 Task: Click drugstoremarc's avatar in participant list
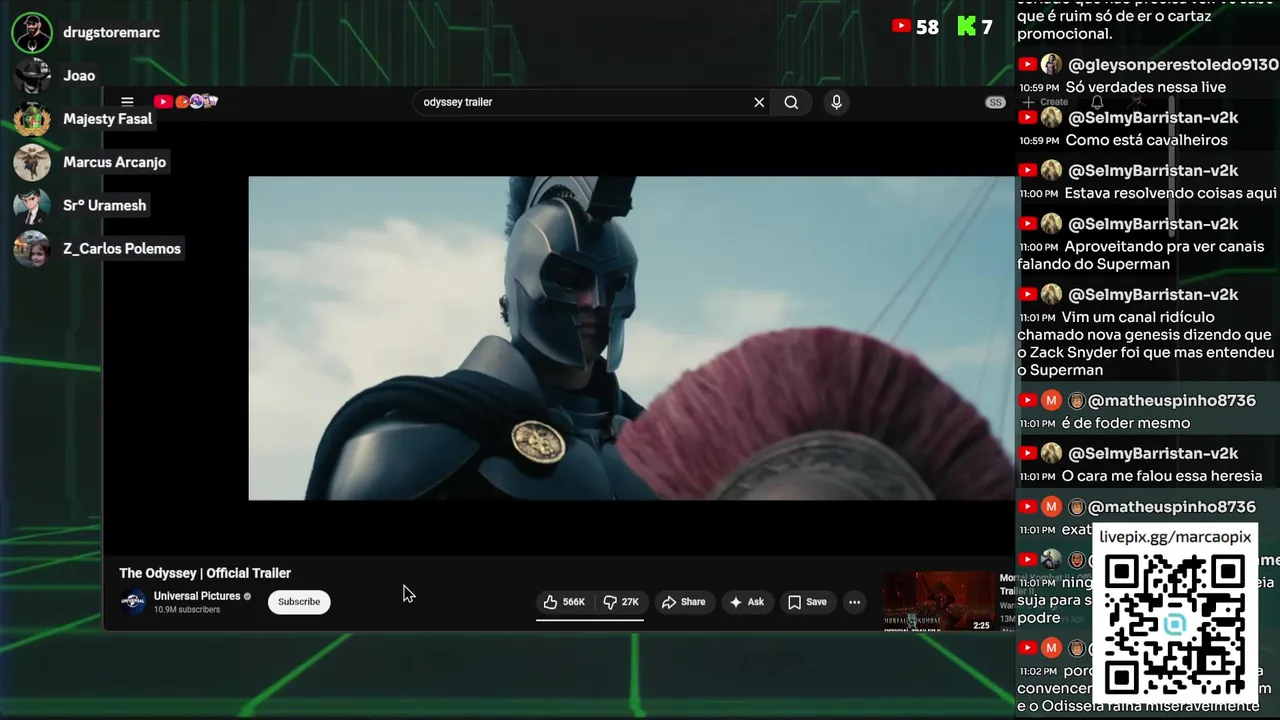[32, 33]
